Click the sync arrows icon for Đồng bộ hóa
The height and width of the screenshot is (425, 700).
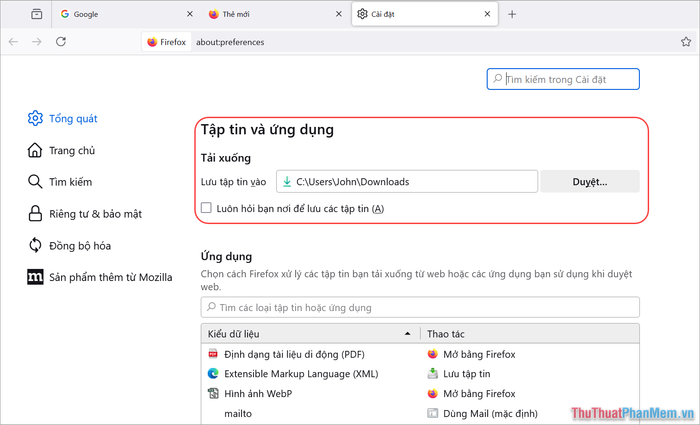[35, 245]
